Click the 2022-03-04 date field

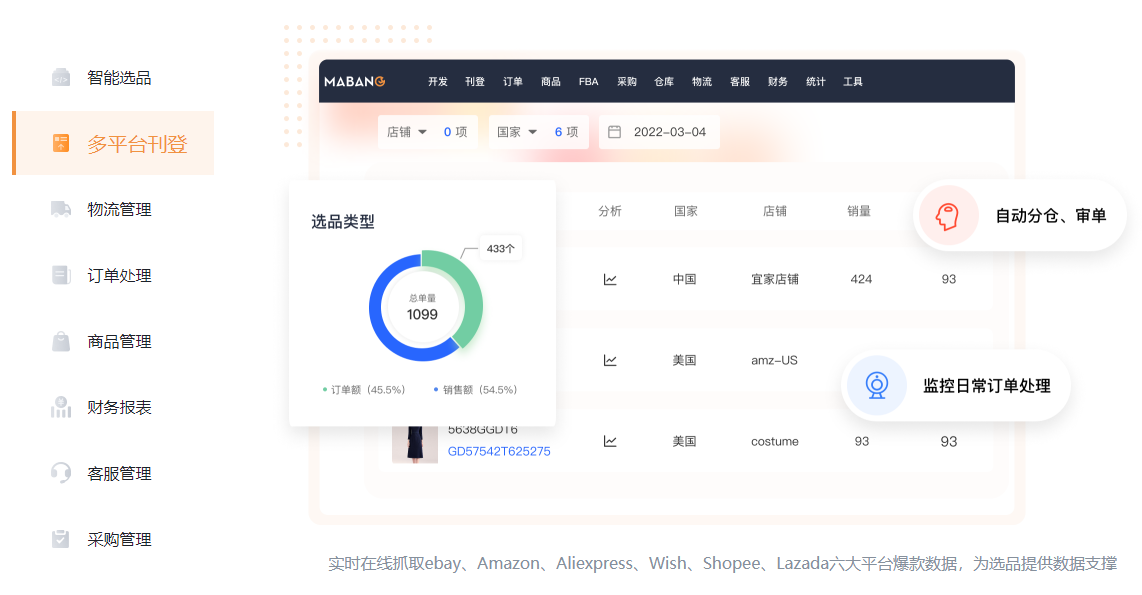tap(659, 132)
